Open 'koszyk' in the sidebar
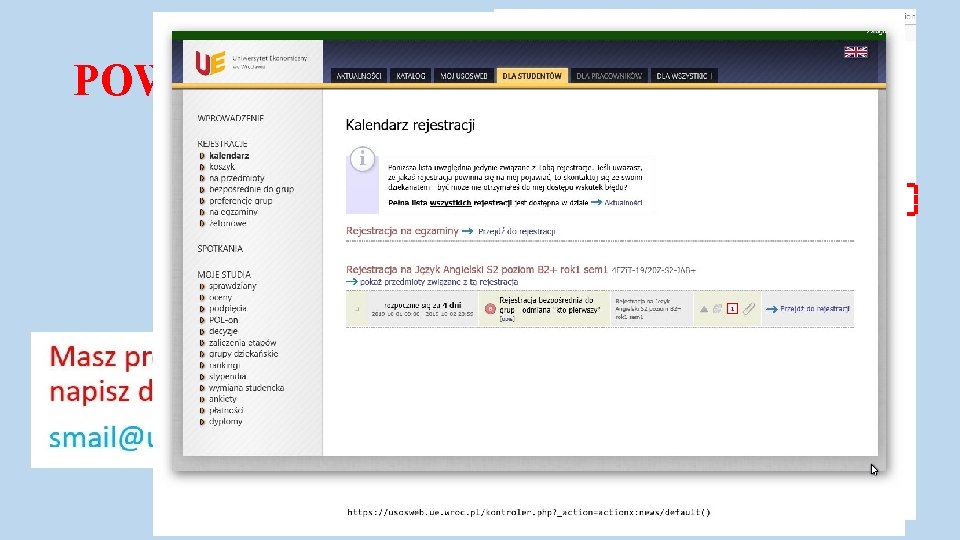Image resolution: width=960 pixels, height=540 pixels. click(x=222, y=167)
